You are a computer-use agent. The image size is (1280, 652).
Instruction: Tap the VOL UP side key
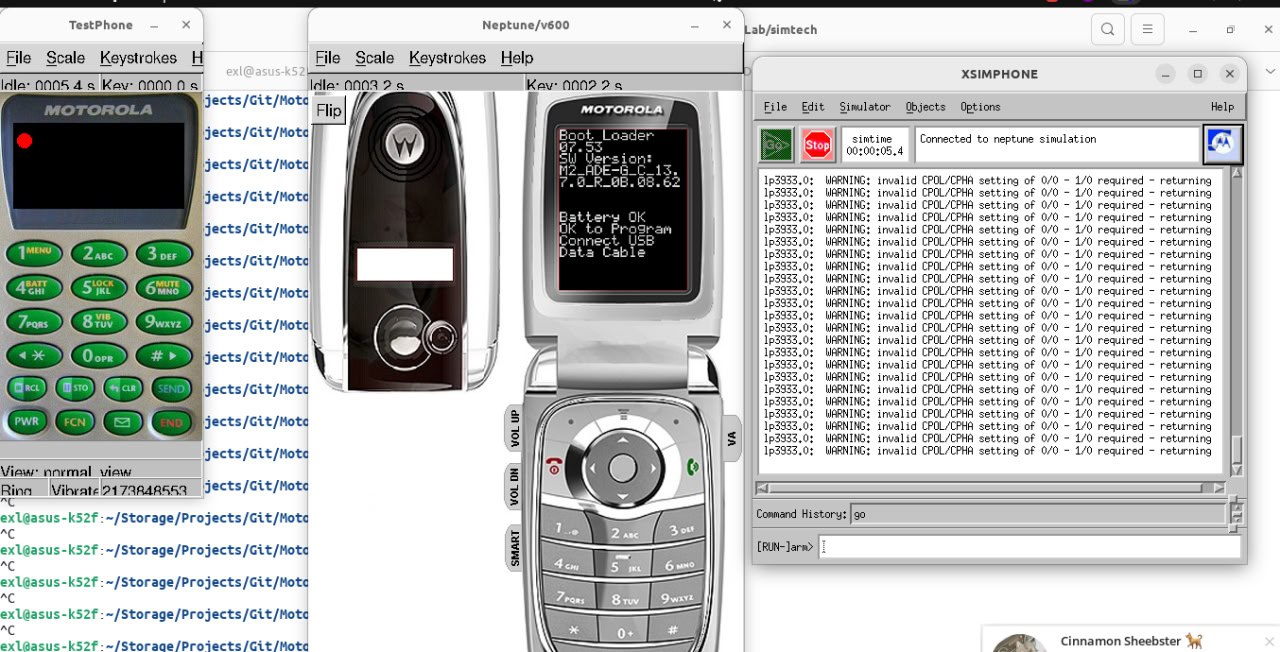coord(515,427)
